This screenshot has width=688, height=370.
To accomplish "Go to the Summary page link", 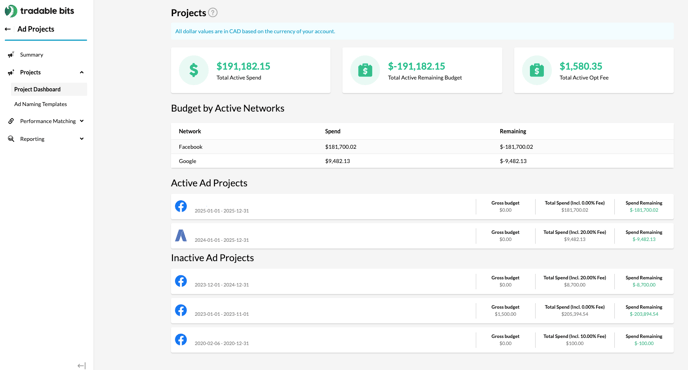I will (x=32, y=55).
